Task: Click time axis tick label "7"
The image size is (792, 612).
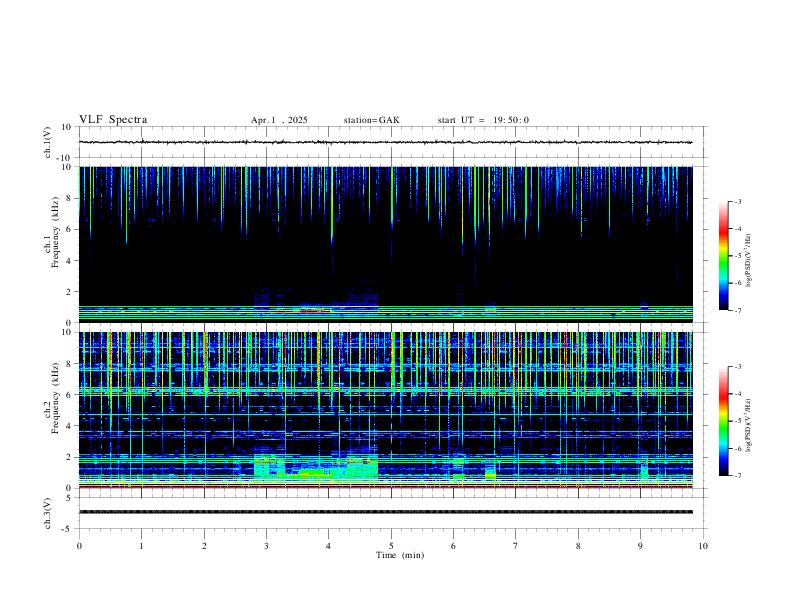Action: coord(516,546)
